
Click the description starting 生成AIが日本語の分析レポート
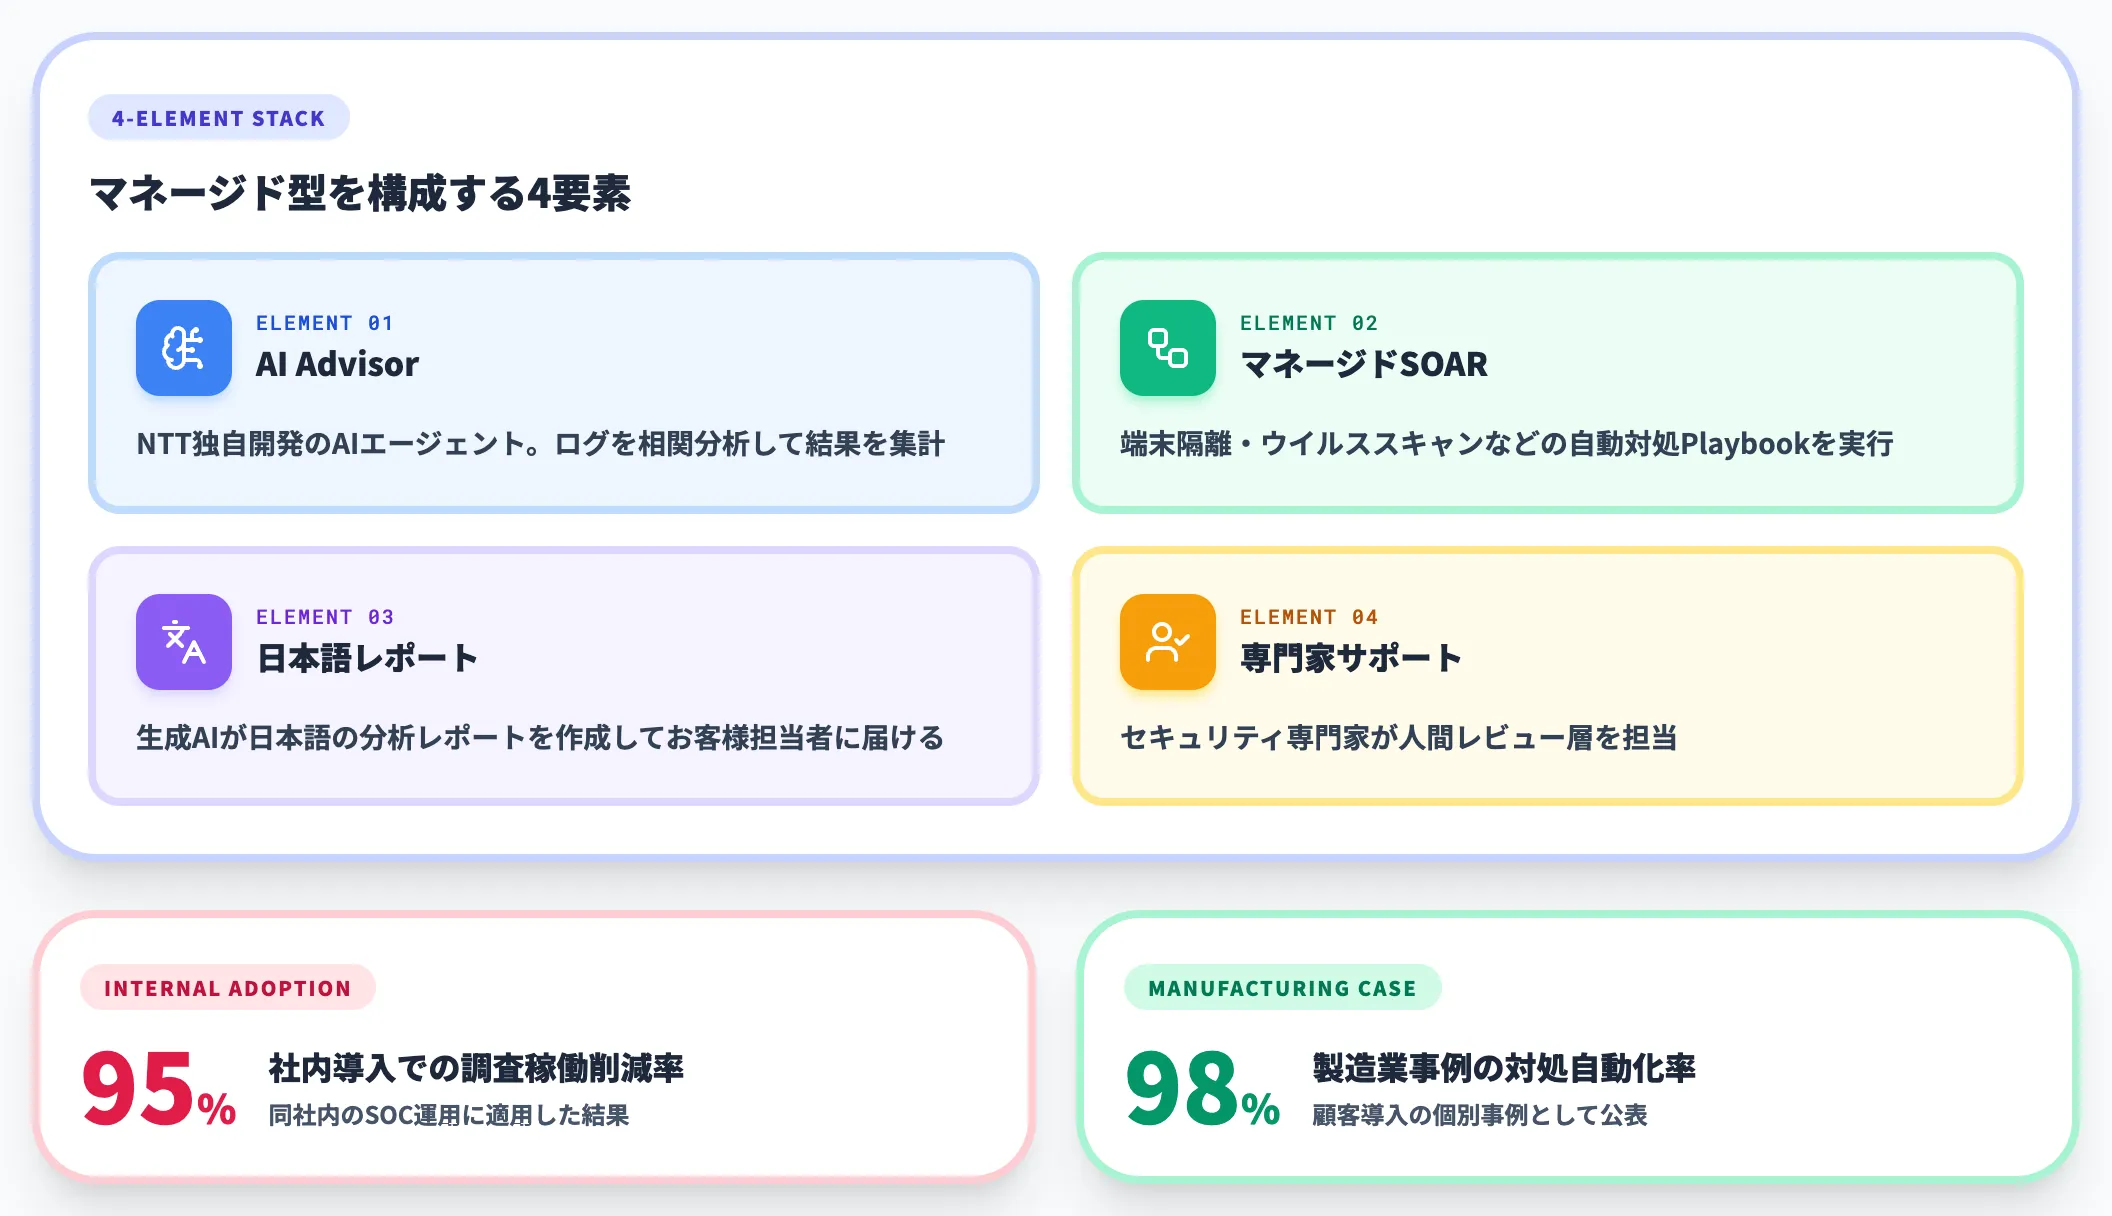(x=540, y=738)
